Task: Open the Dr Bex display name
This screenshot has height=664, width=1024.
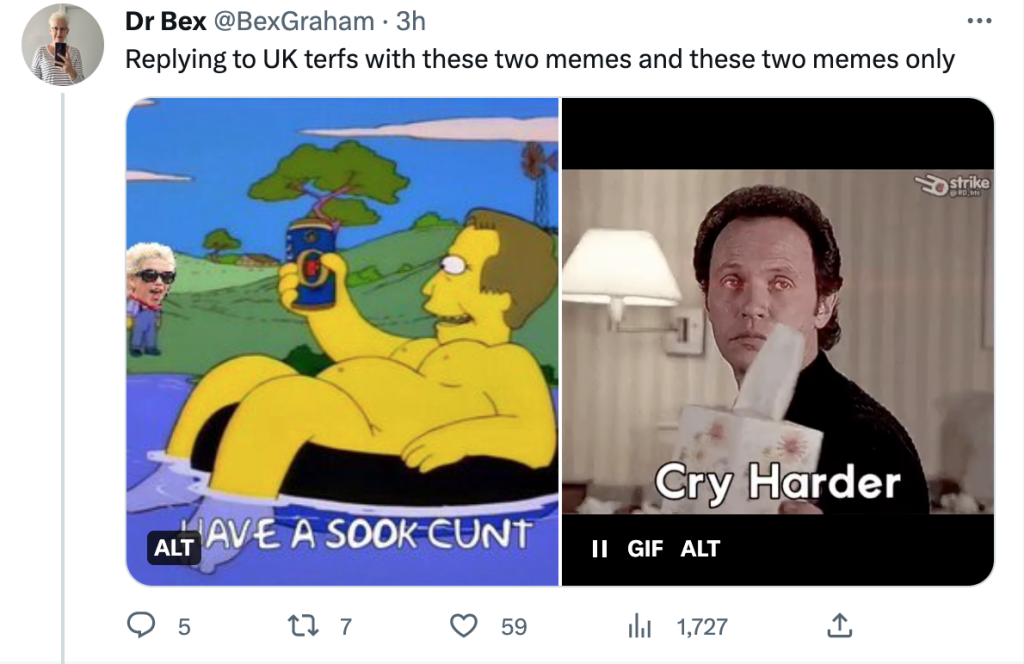Action: [165, 22]
